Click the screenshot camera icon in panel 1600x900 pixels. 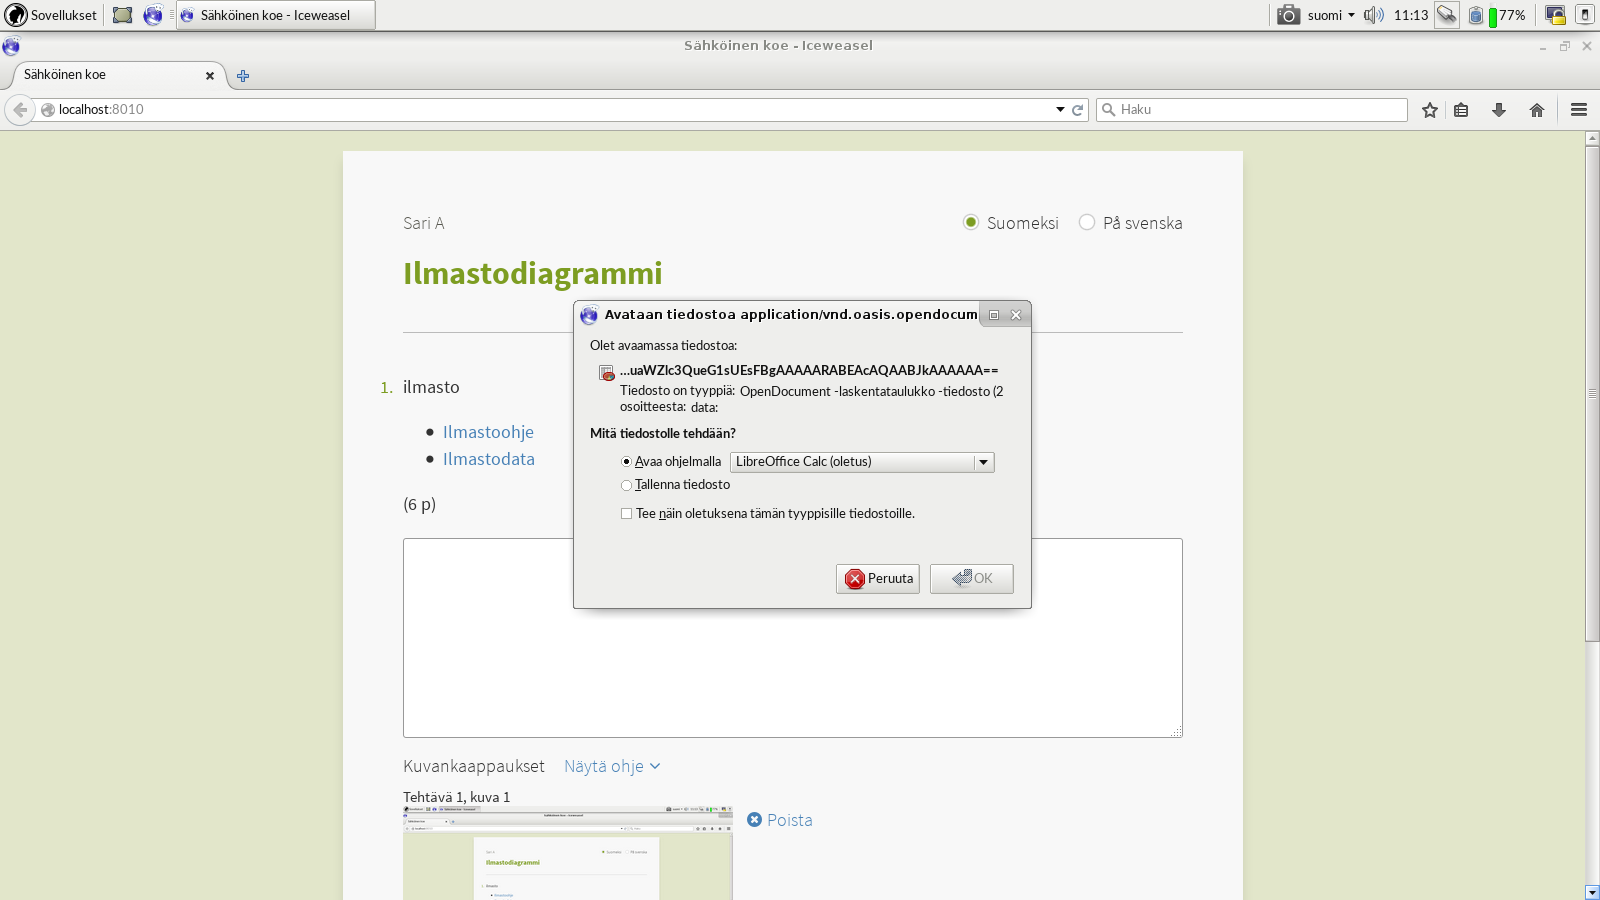coord(1288,15)
